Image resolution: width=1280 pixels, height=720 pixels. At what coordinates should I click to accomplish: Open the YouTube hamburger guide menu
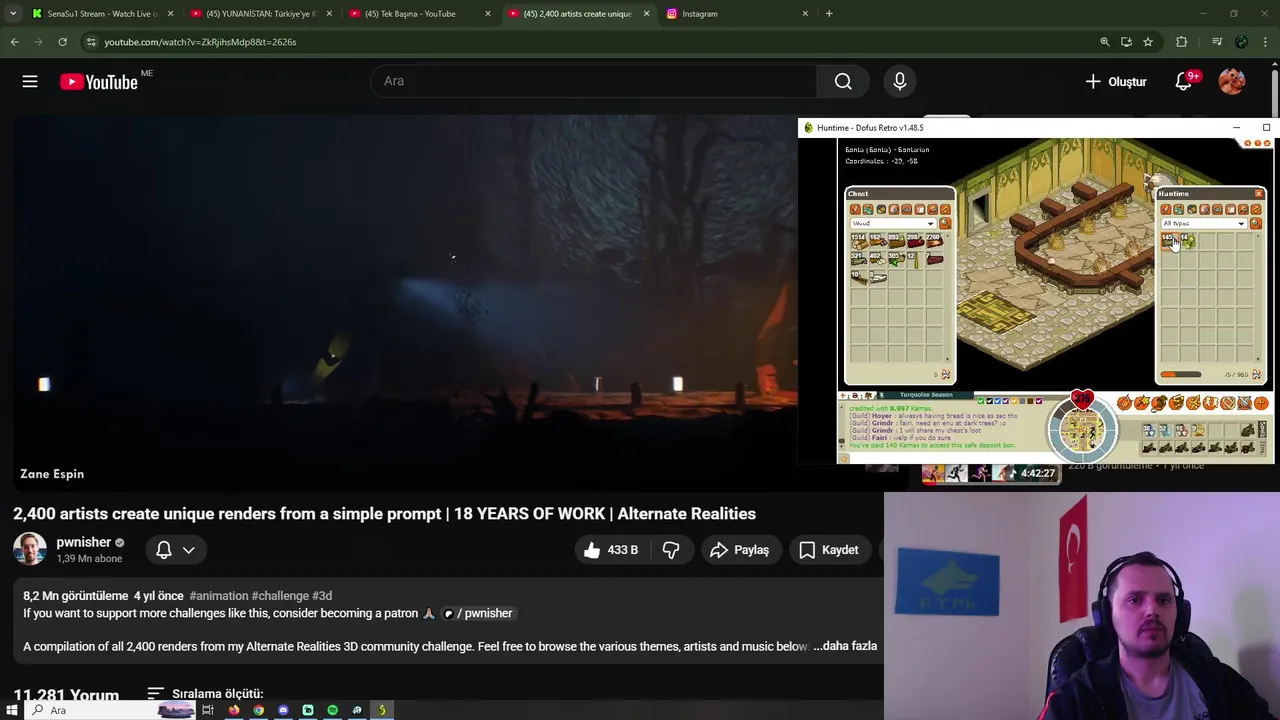(x=30, y=82)
